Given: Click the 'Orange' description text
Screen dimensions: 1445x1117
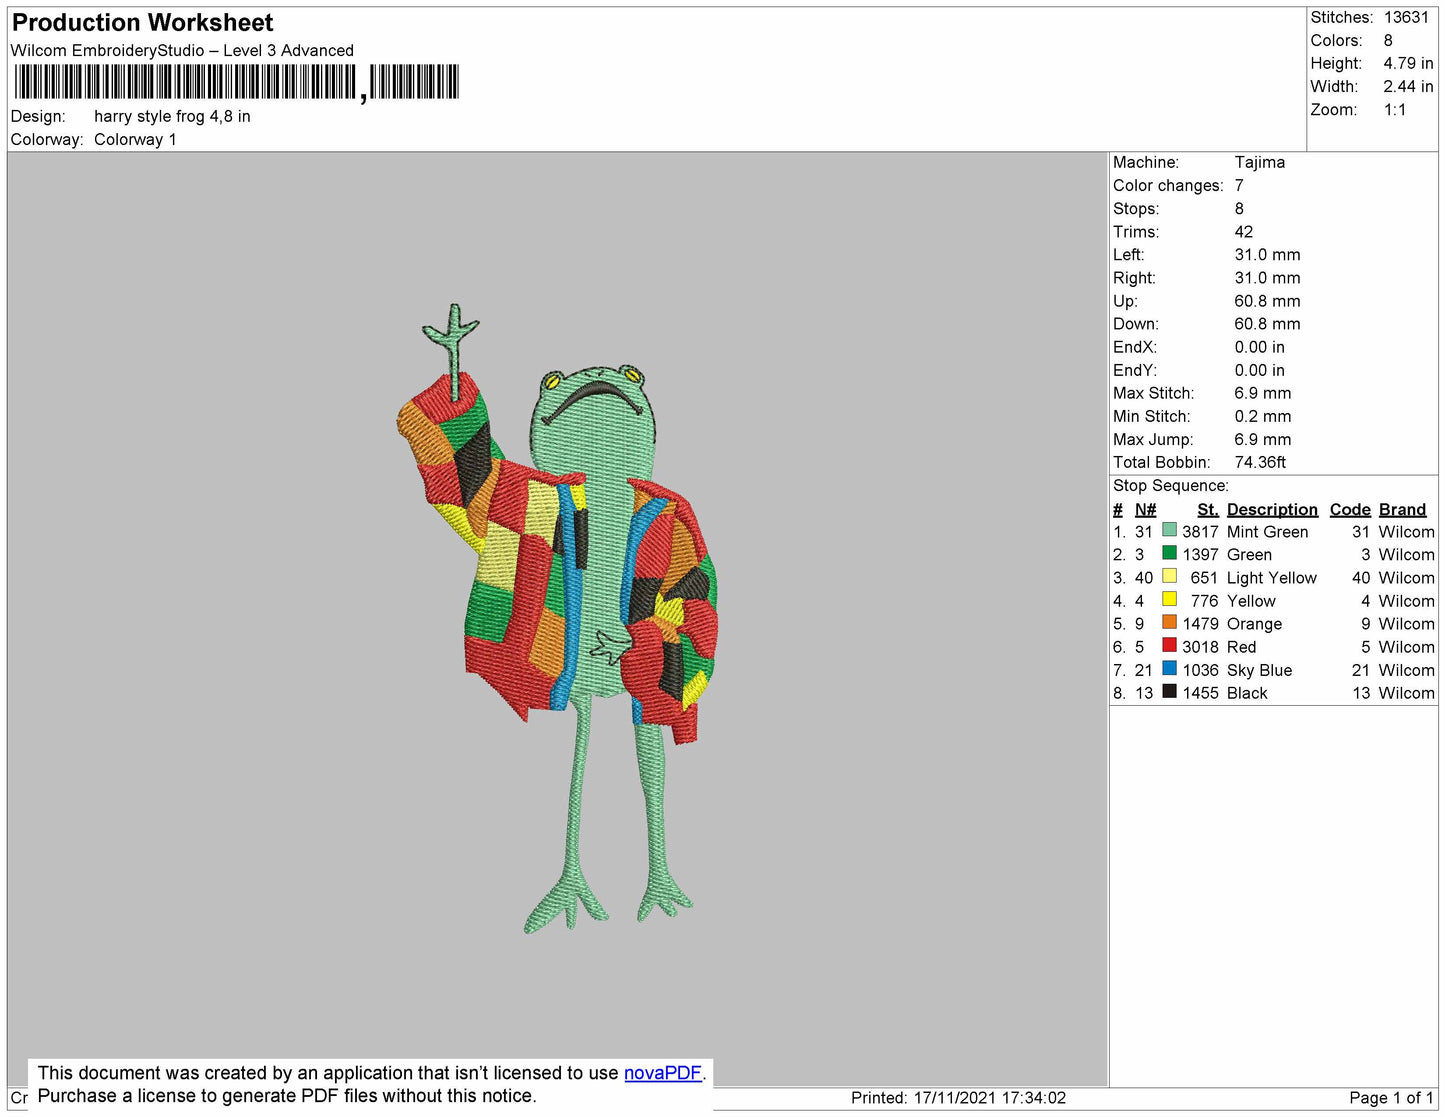Looking at the screenshot, I should point(1254,624).
